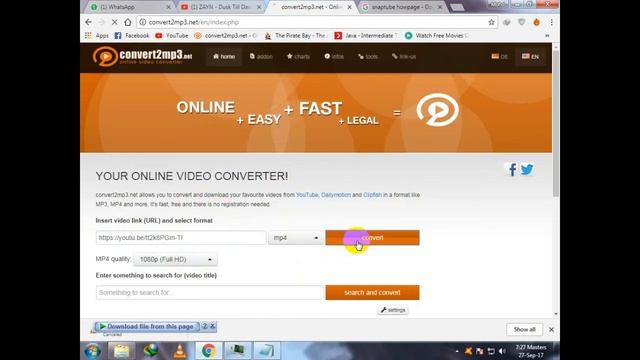Click the network tray icon
The image size is (640, 360).
(491, 351)
